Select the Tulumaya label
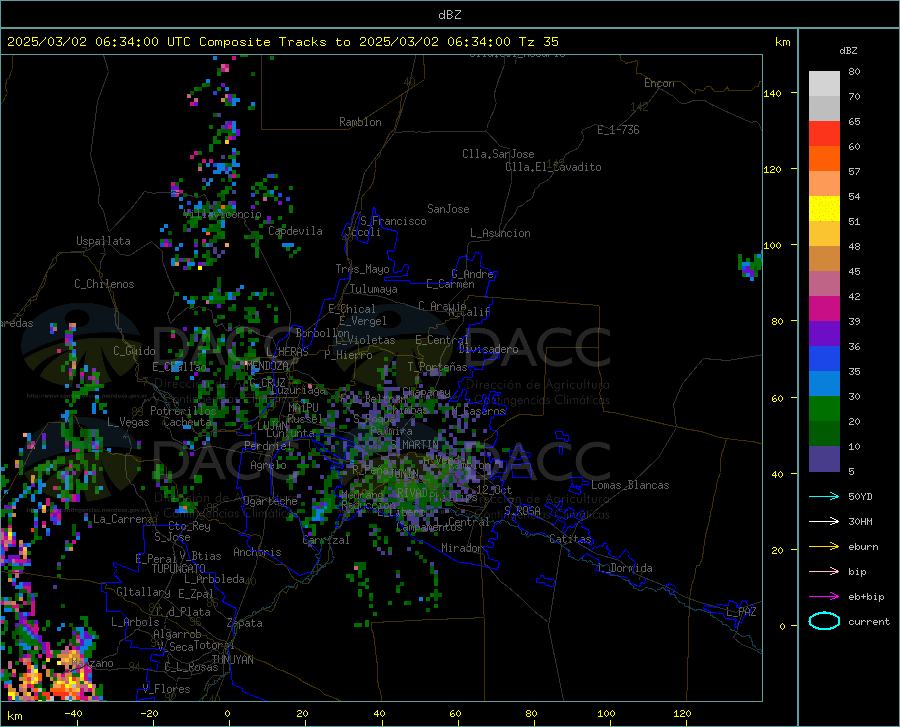 (x=374, y=289)
